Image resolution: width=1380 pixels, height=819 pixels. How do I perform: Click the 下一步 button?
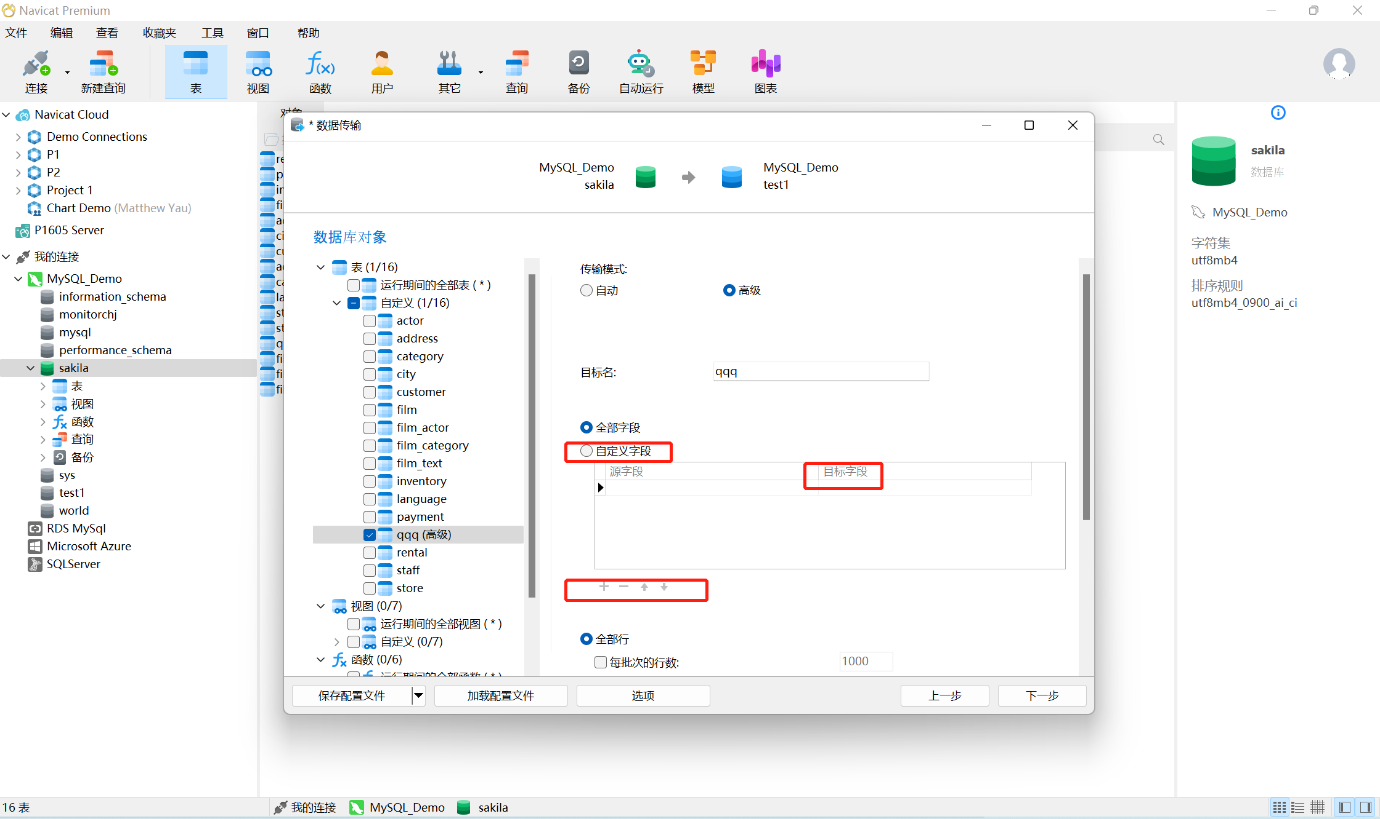(x=1042, y=696)
